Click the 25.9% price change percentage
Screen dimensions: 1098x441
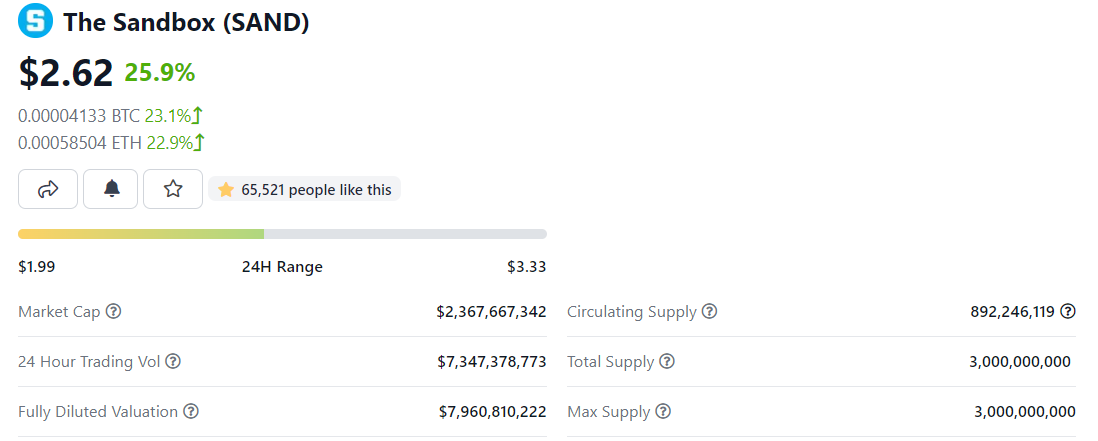pos(160,72)
